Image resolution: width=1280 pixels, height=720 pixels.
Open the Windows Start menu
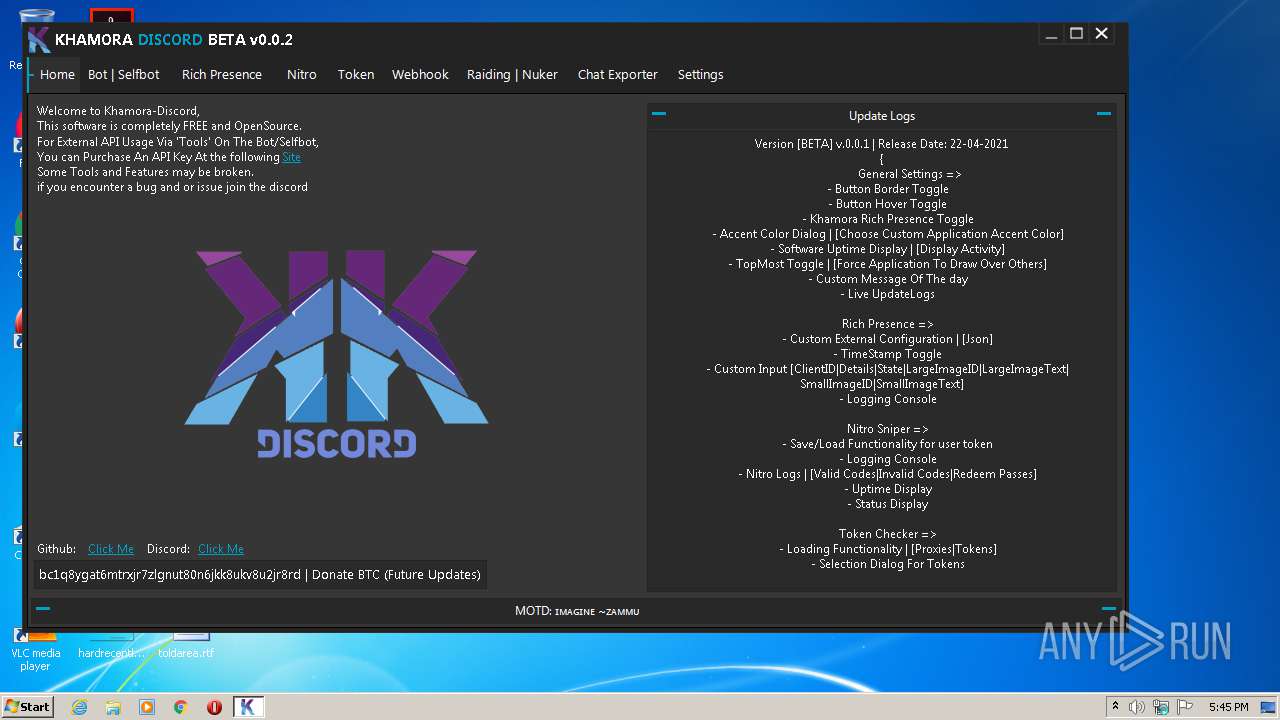28,706
